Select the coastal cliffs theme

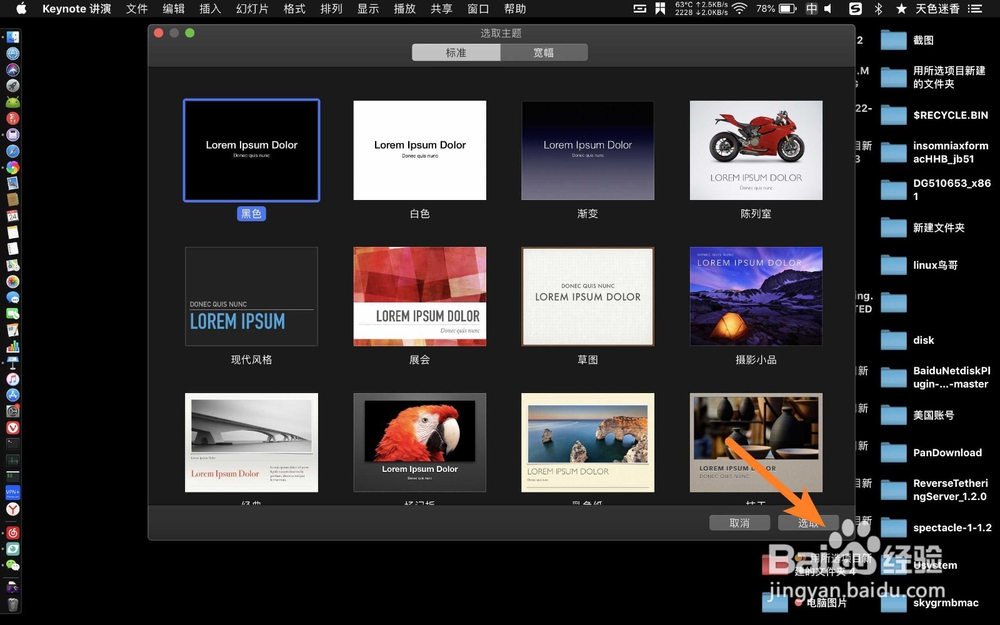pos(587,443)
